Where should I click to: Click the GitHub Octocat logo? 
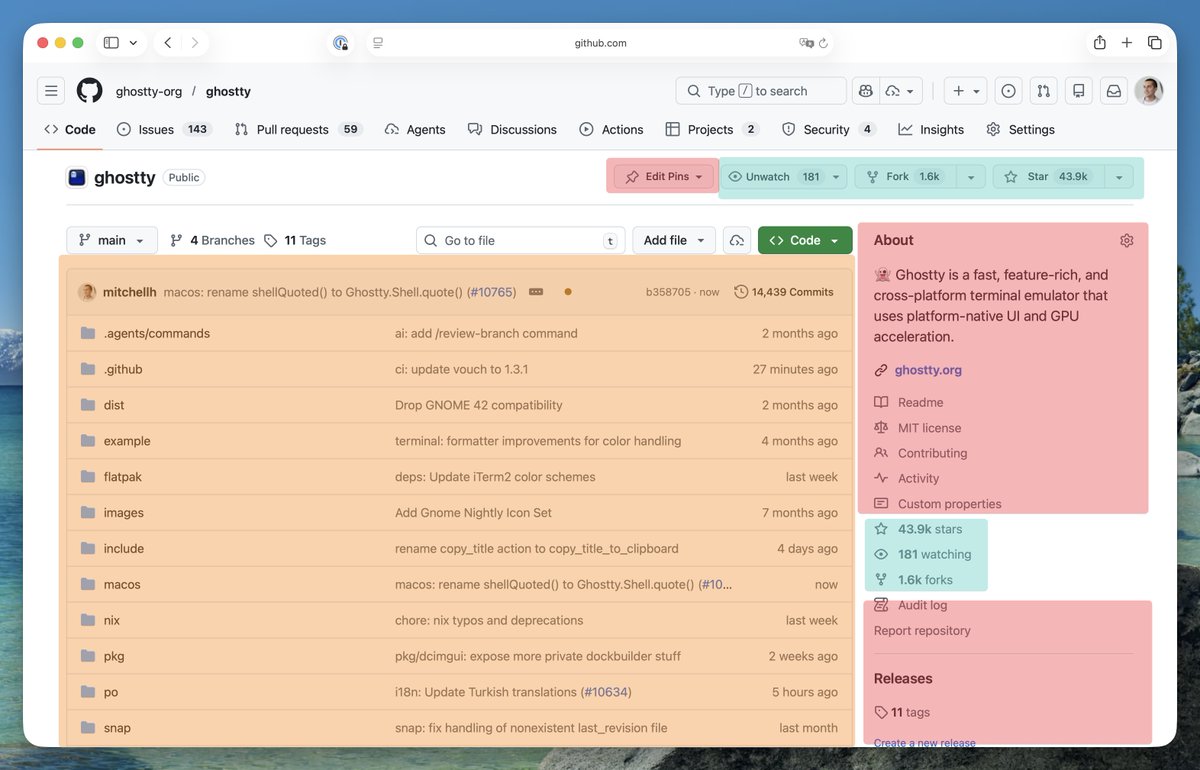coord(90,91)
